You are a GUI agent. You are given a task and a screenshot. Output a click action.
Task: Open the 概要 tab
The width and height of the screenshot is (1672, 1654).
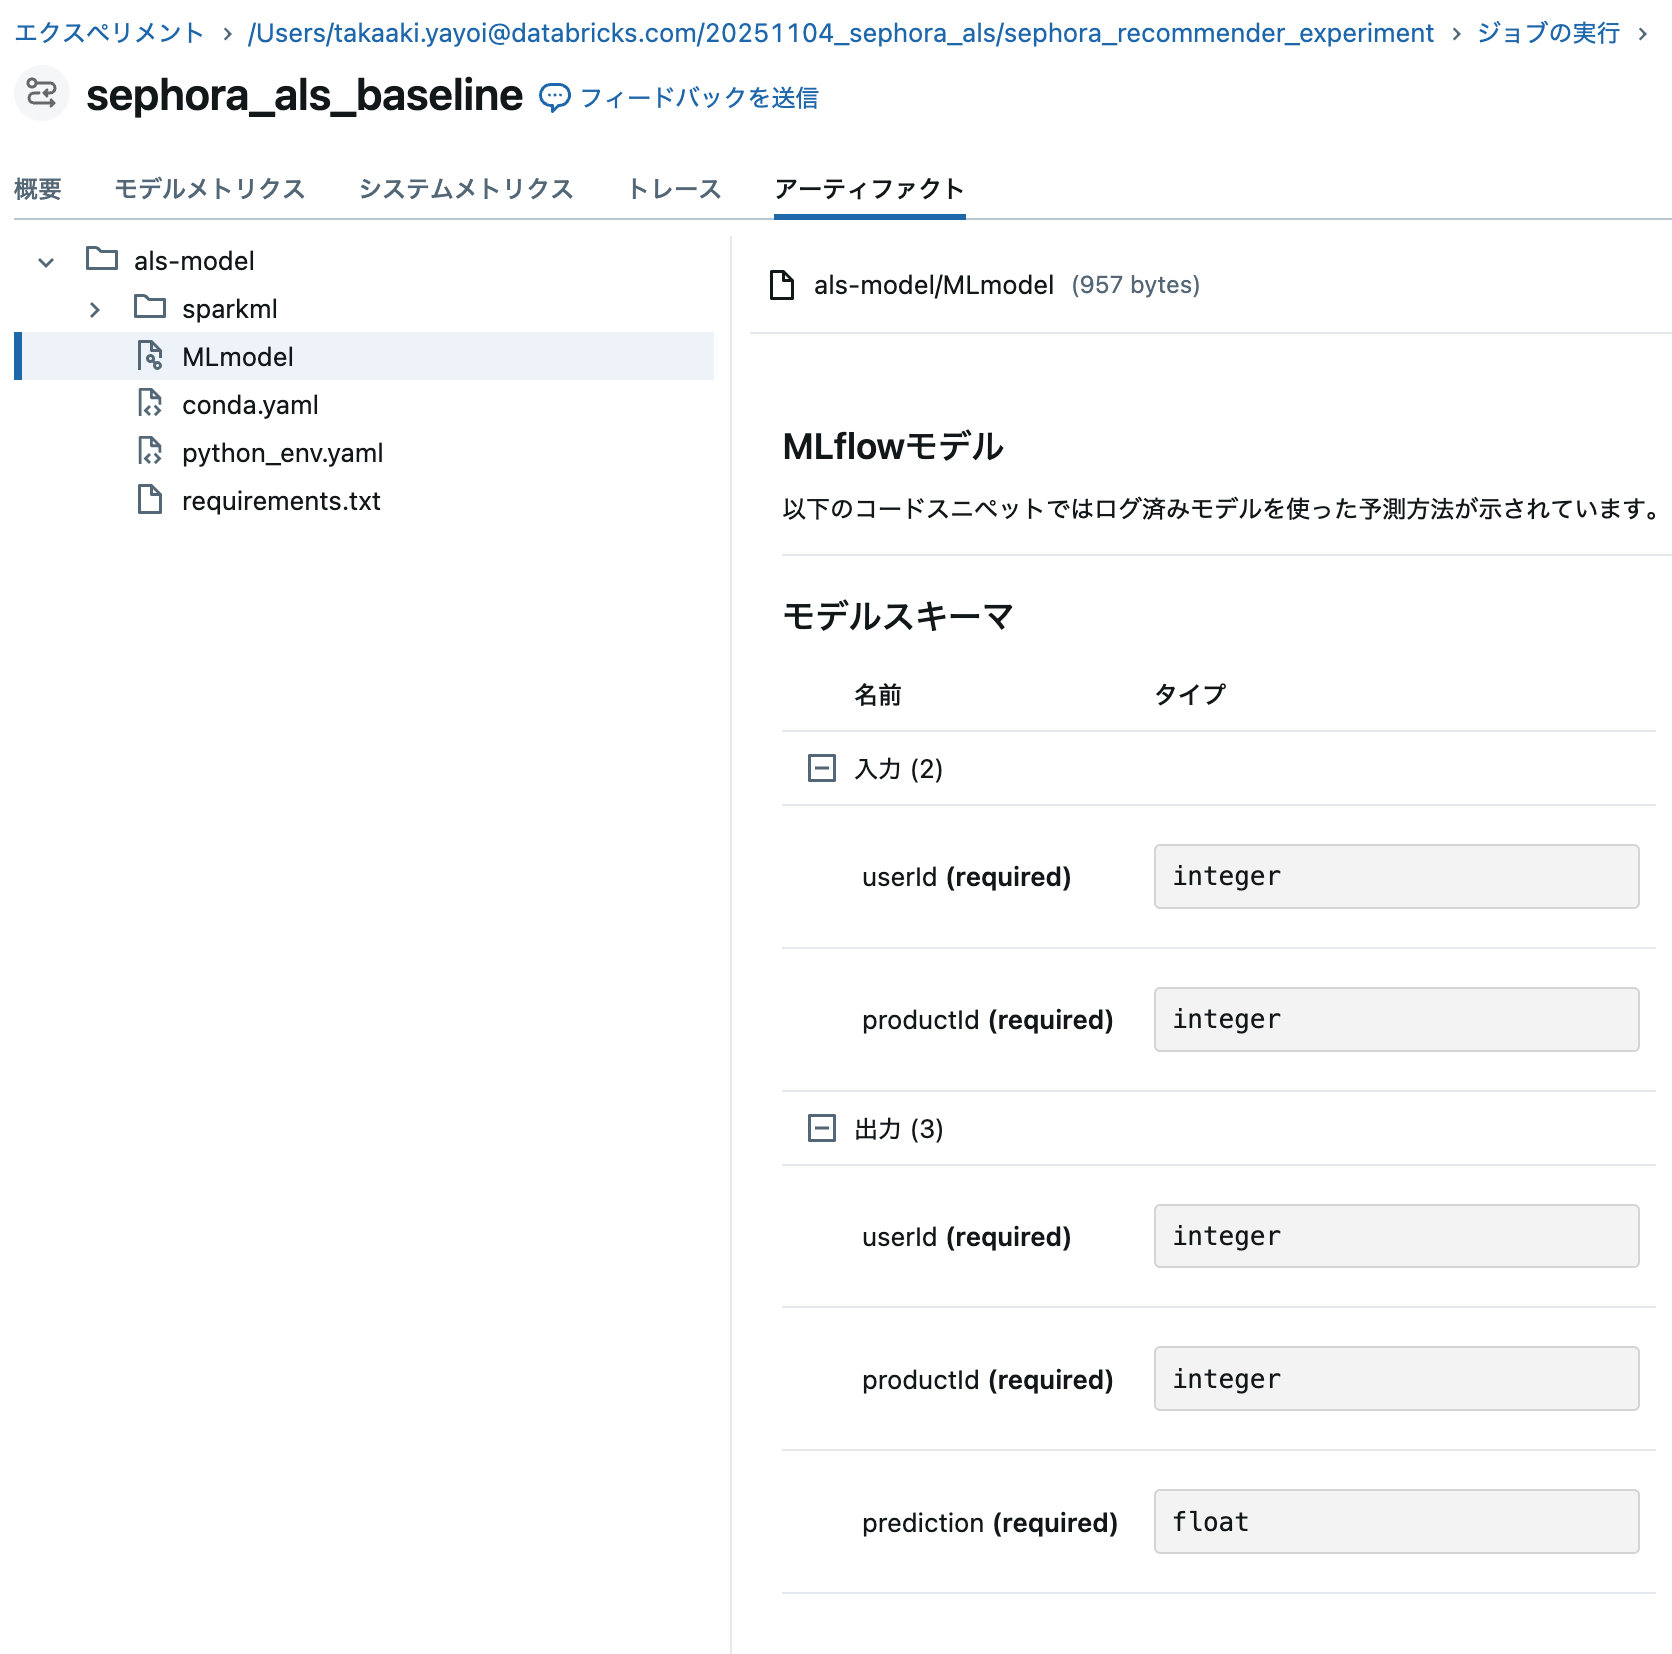[38, 189]
